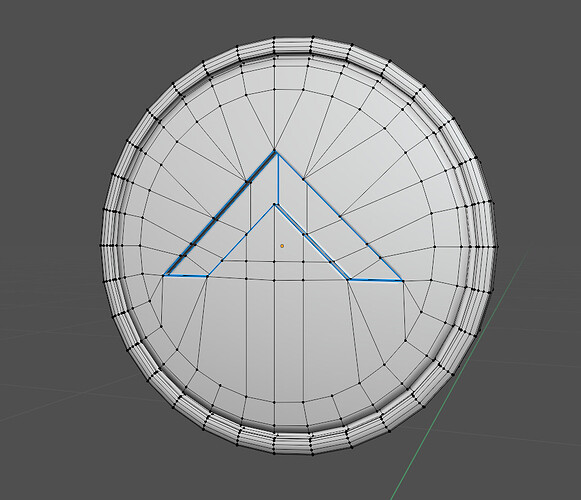581x500 pixels.
Task: Click the orange origin dot on the disc
Action: [282, 246]
